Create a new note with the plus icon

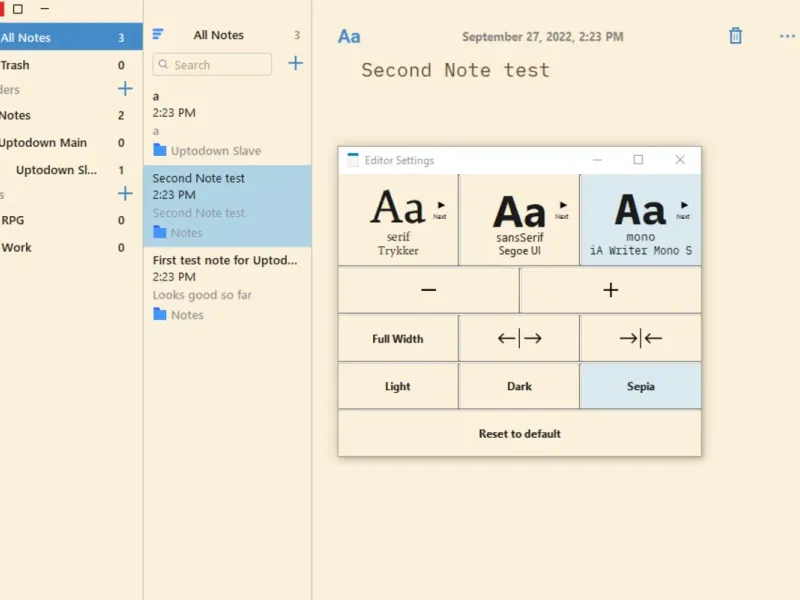pyautogui.click(x=295, y=64)
